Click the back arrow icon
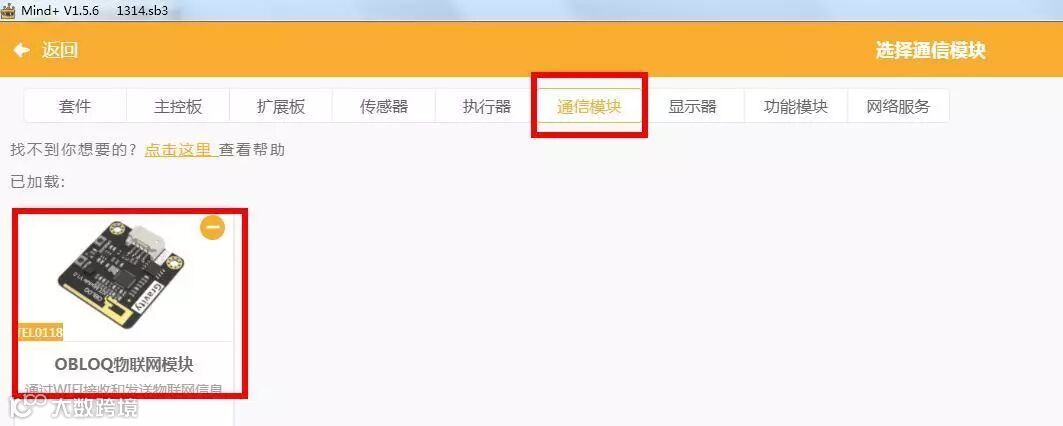Screen dimensions: 1063x426 [x=22, y=50]
